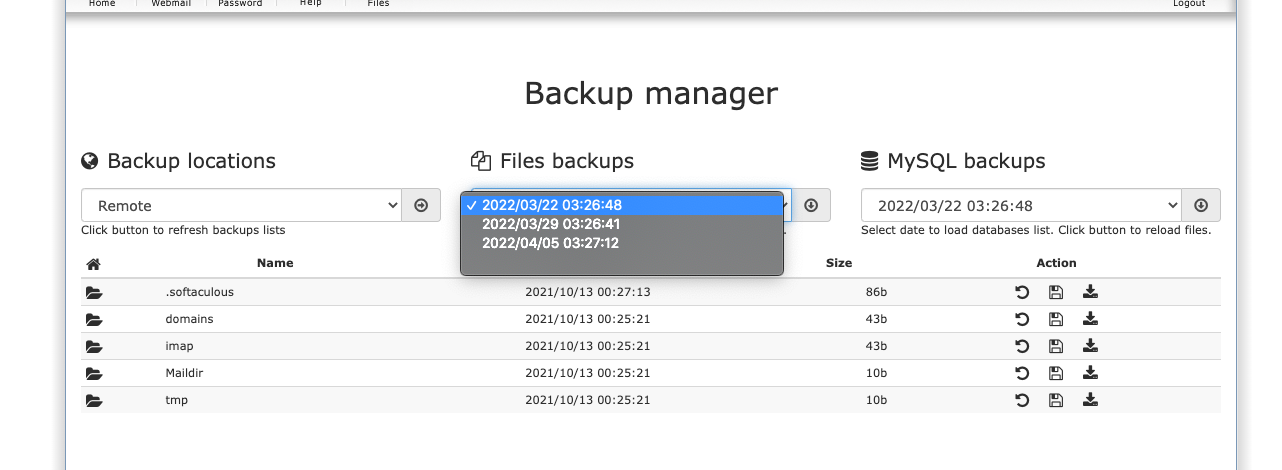
Task: Download the imap folder backup
Action: [x=1090, y=346]
